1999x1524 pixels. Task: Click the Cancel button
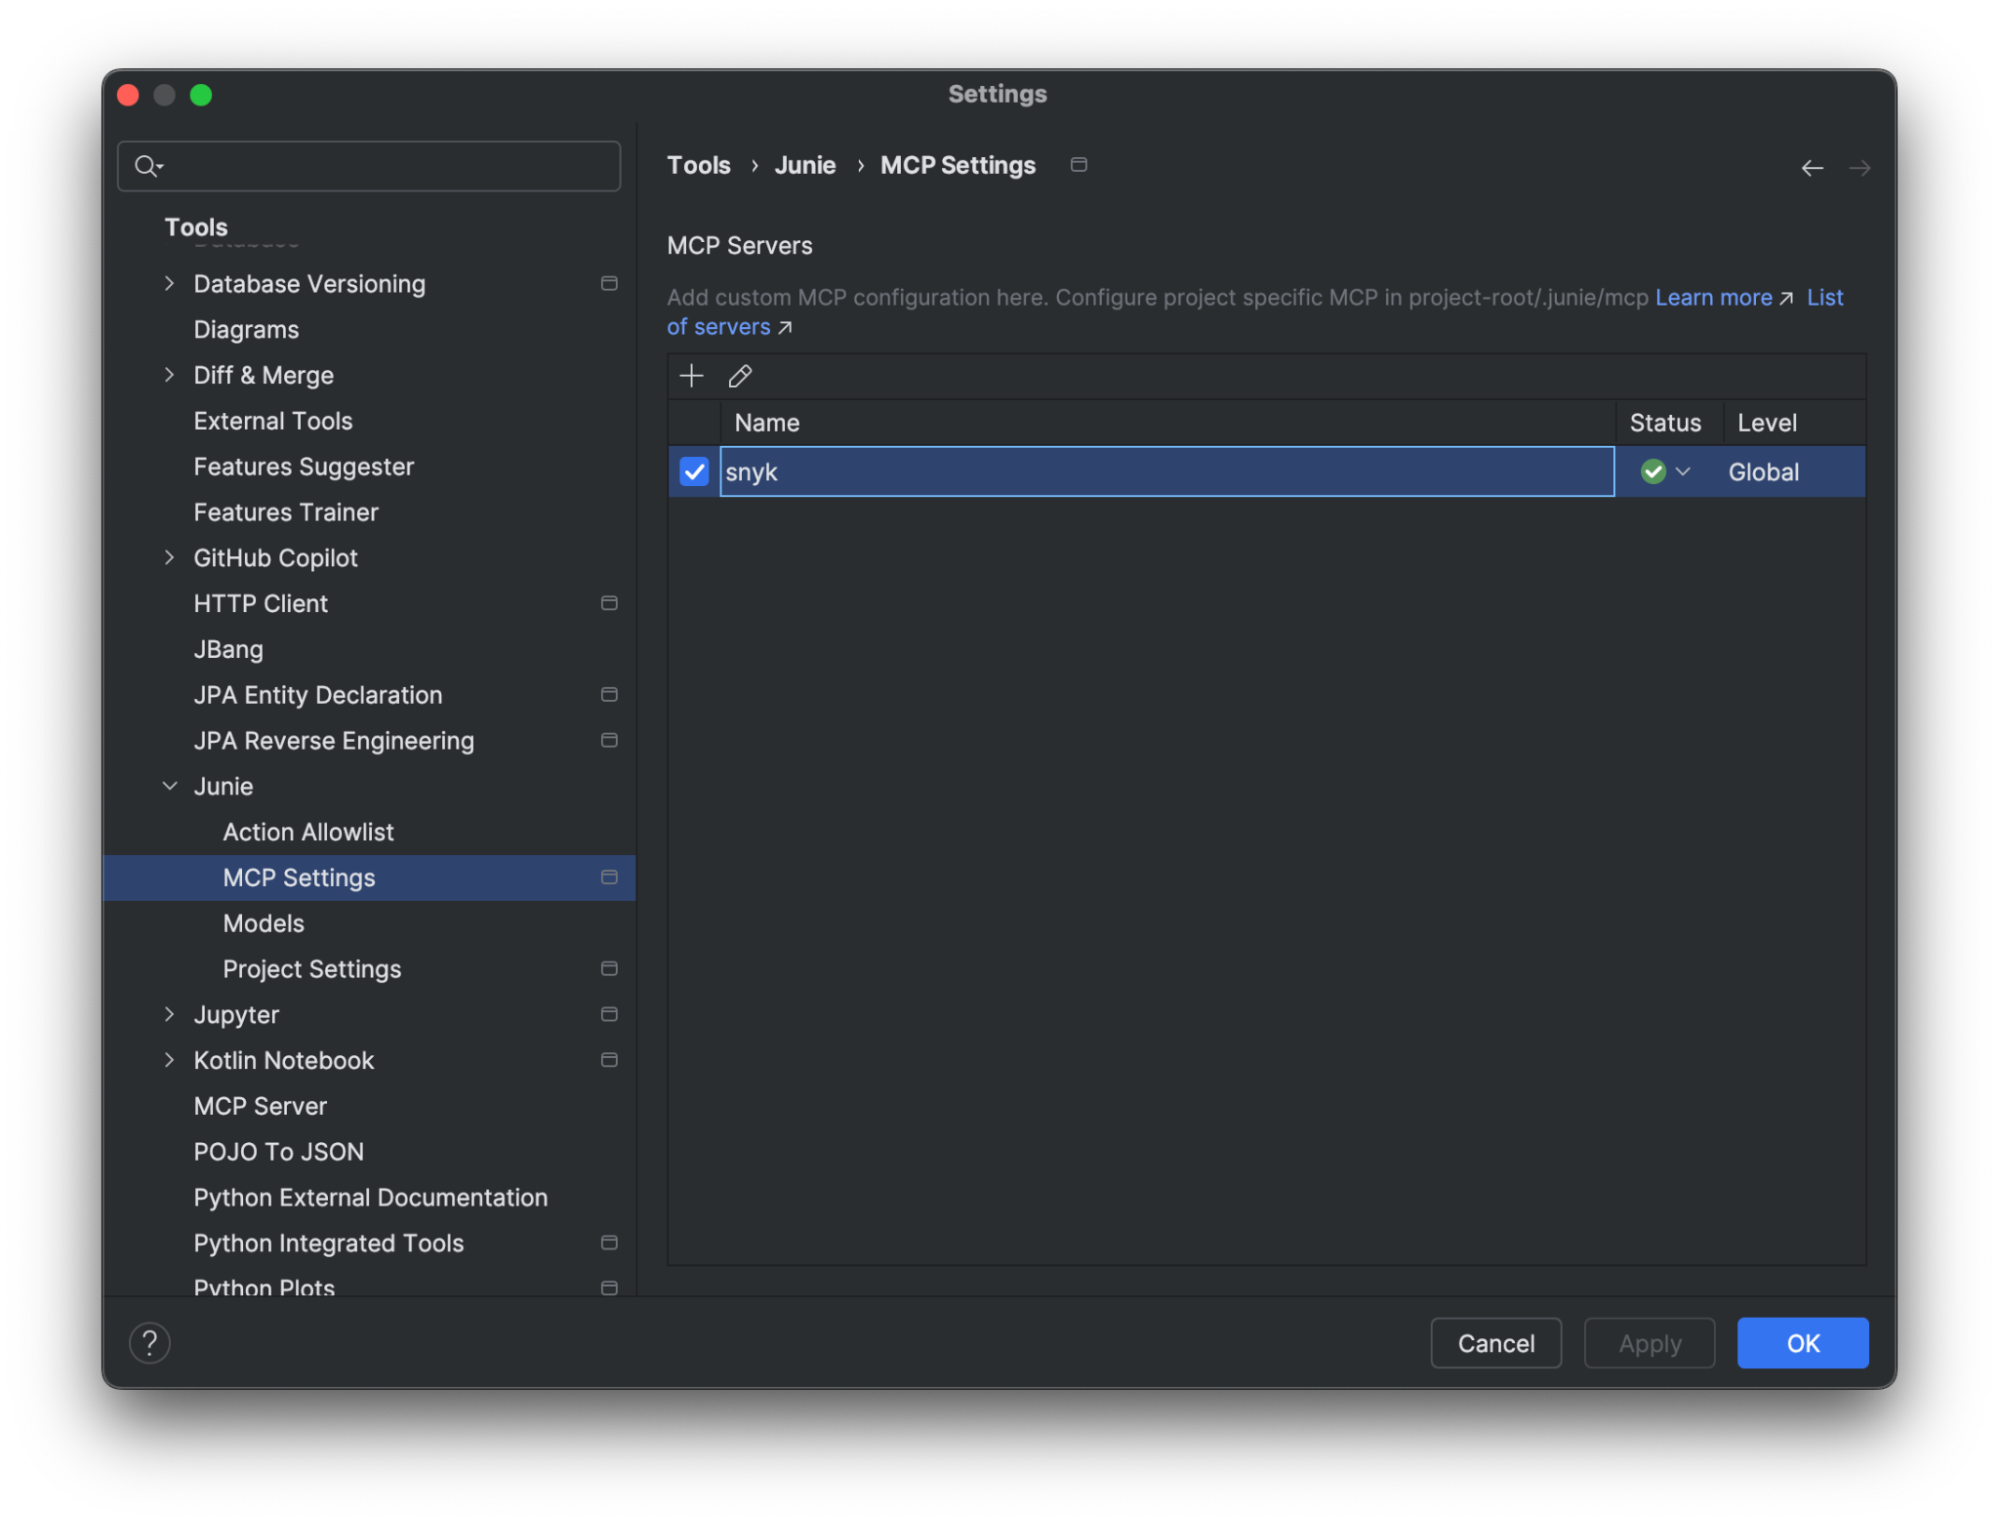pyautogui.click(x=1495, y=1343)
